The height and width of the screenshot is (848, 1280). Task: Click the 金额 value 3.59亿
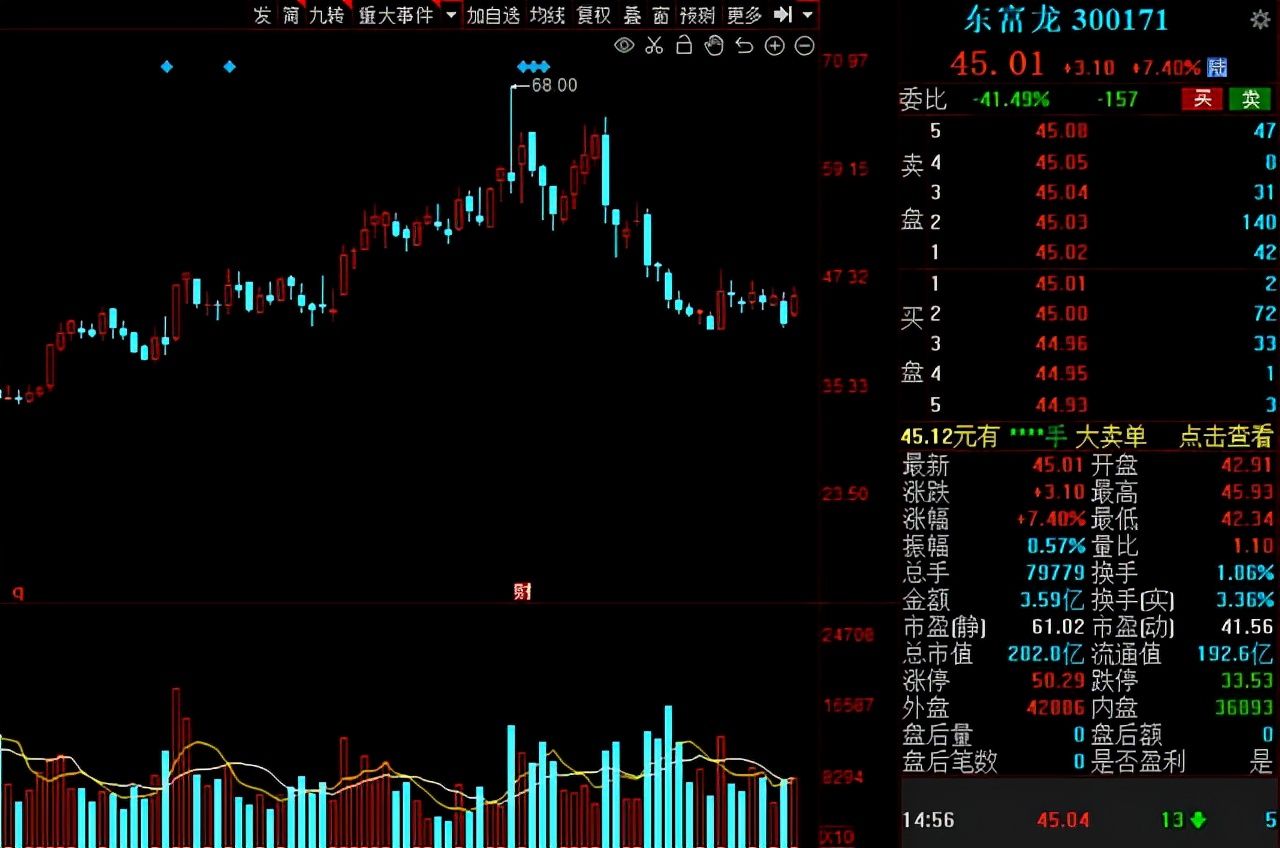[1052, 600]
